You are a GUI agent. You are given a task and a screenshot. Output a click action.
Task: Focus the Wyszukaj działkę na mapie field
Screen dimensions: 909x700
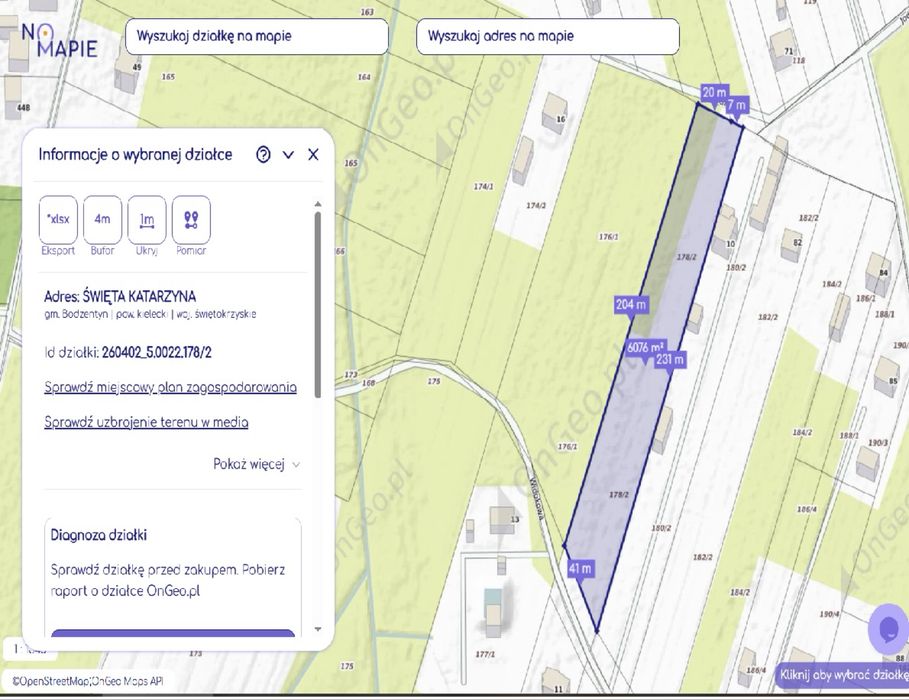coord(257,36)
